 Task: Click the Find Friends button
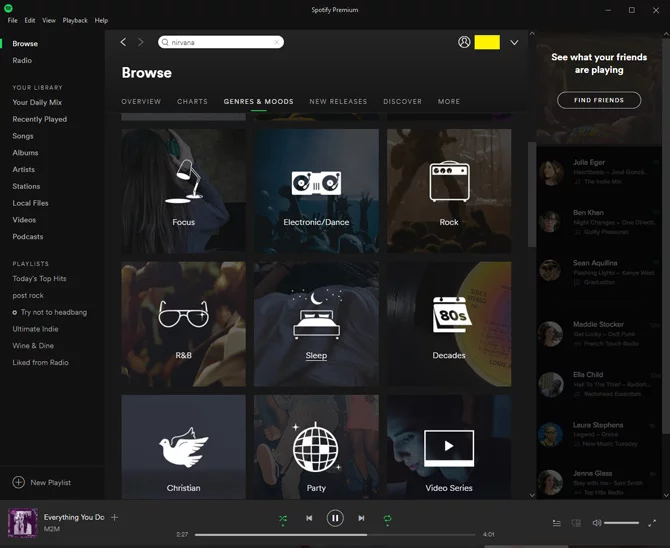point(599,100)
